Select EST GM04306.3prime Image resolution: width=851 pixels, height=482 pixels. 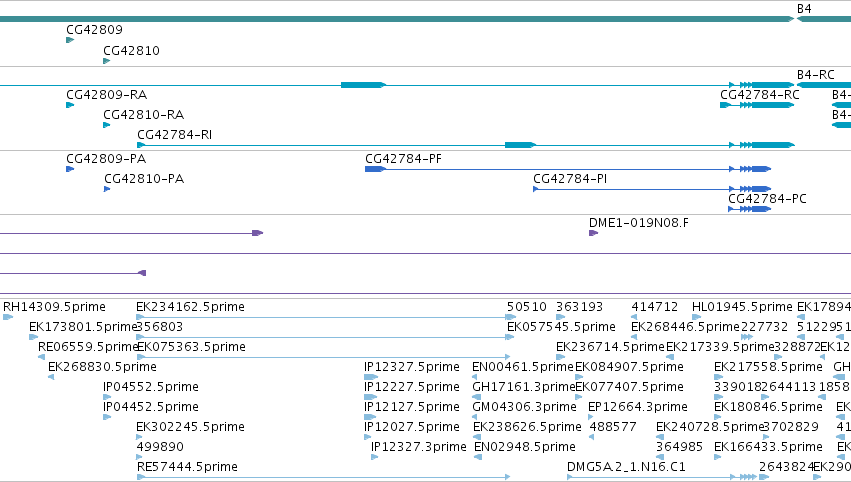pyautogui.click(x=525, y=408)
